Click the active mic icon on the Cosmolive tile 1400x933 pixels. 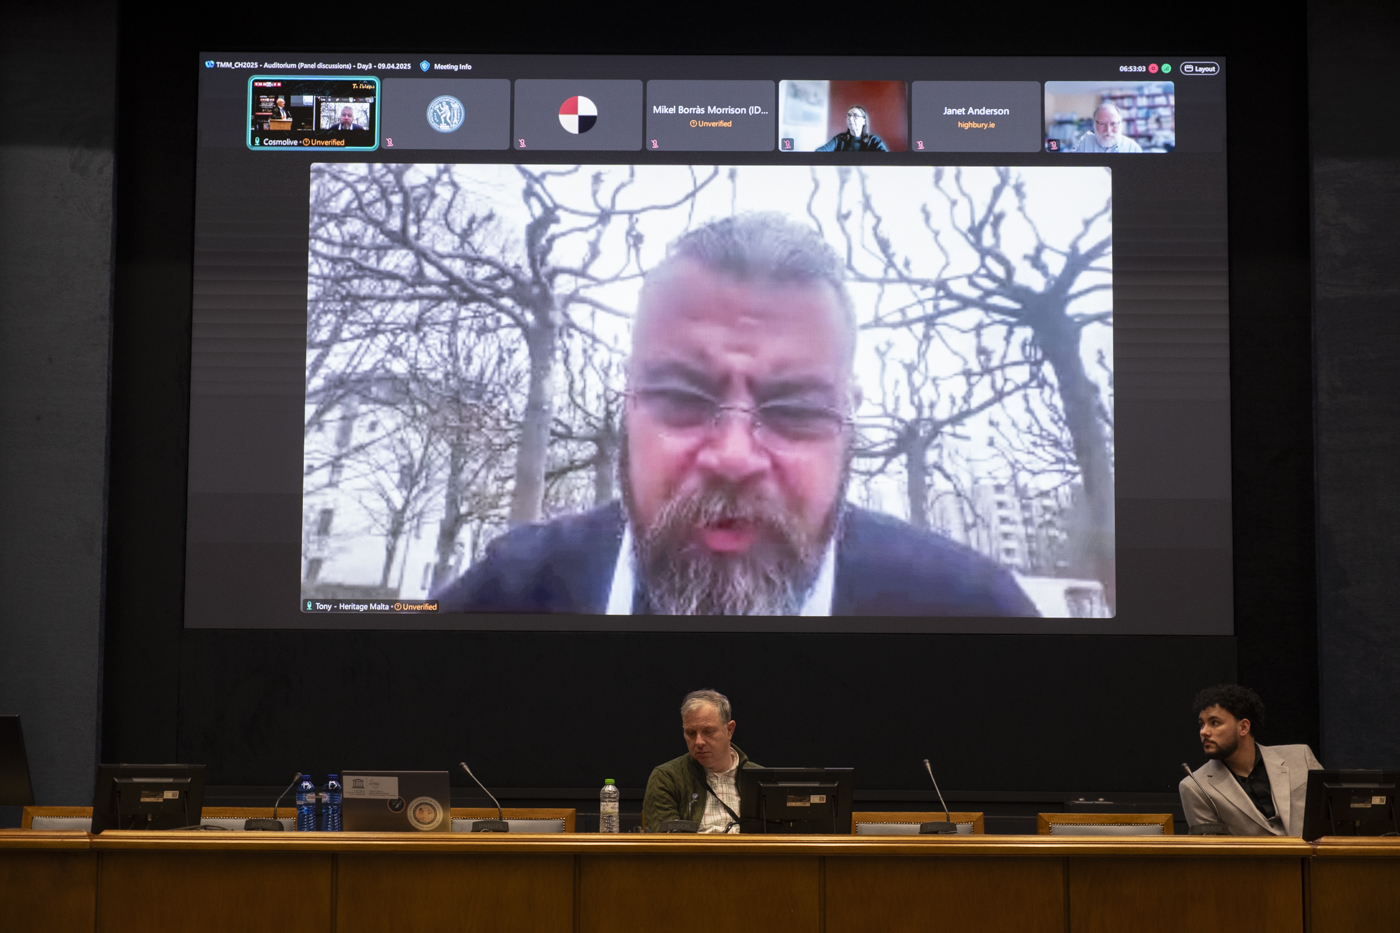coord(257,142)
